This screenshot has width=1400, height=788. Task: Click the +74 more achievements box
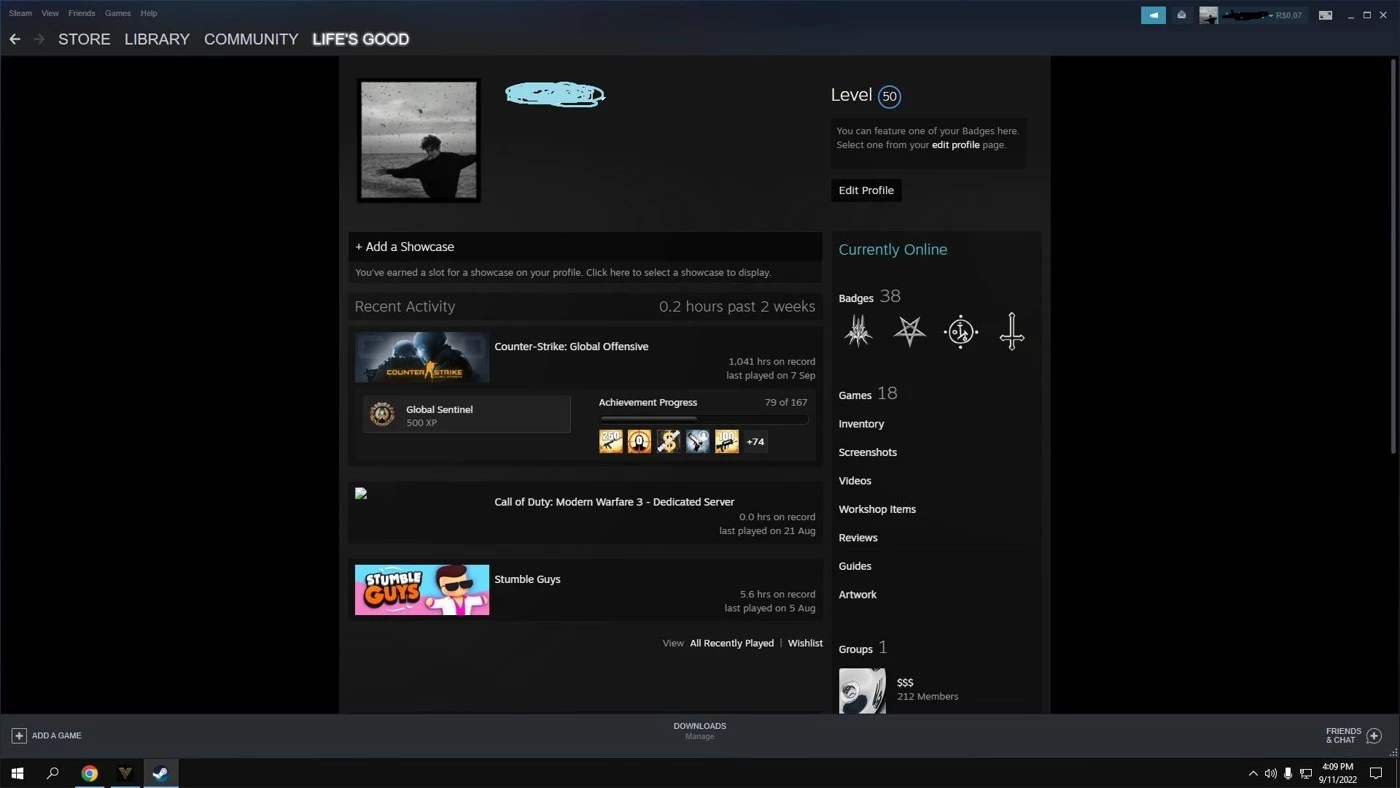click(x=755, y=441)
